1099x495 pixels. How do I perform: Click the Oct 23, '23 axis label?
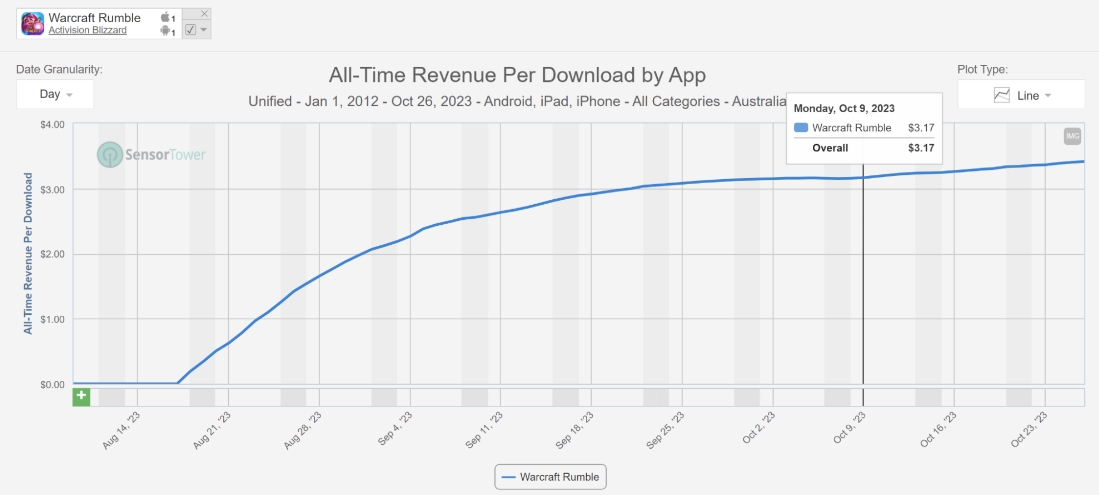point(1030,429)
